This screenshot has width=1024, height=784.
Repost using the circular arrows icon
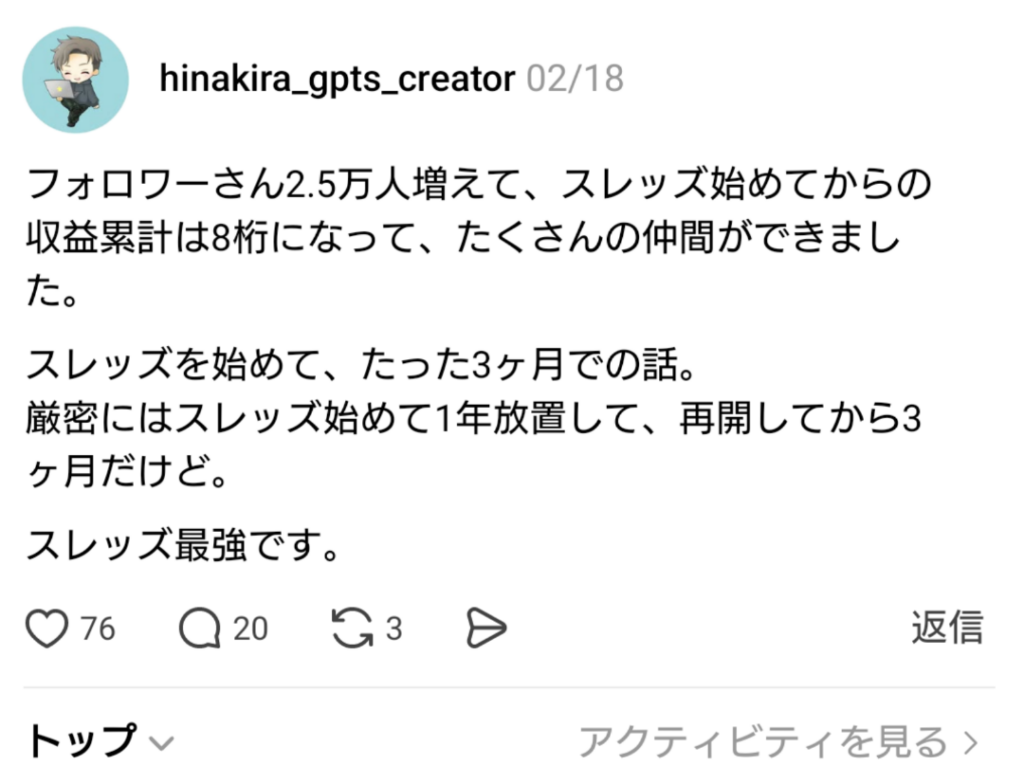[352, 628]
